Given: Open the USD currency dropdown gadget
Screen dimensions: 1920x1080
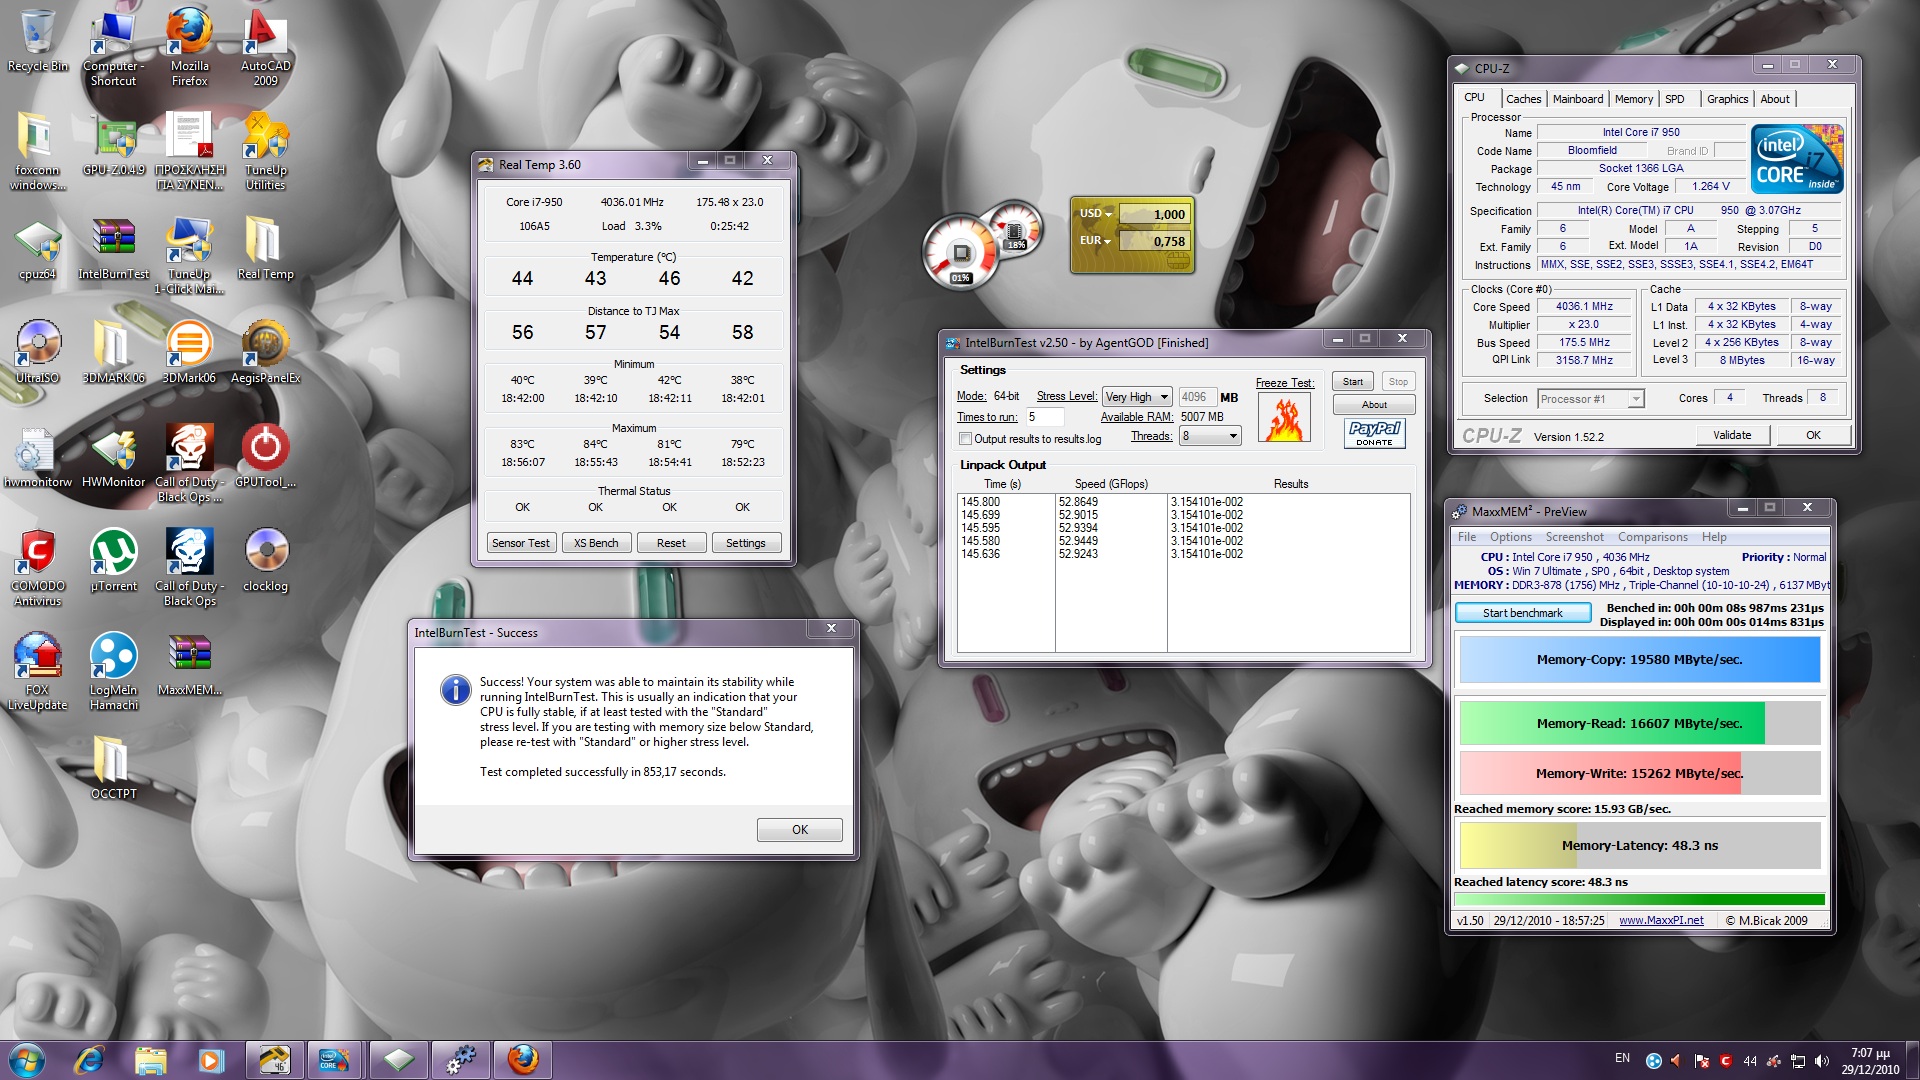Looking at the screenshot, I should point(1096,213).
